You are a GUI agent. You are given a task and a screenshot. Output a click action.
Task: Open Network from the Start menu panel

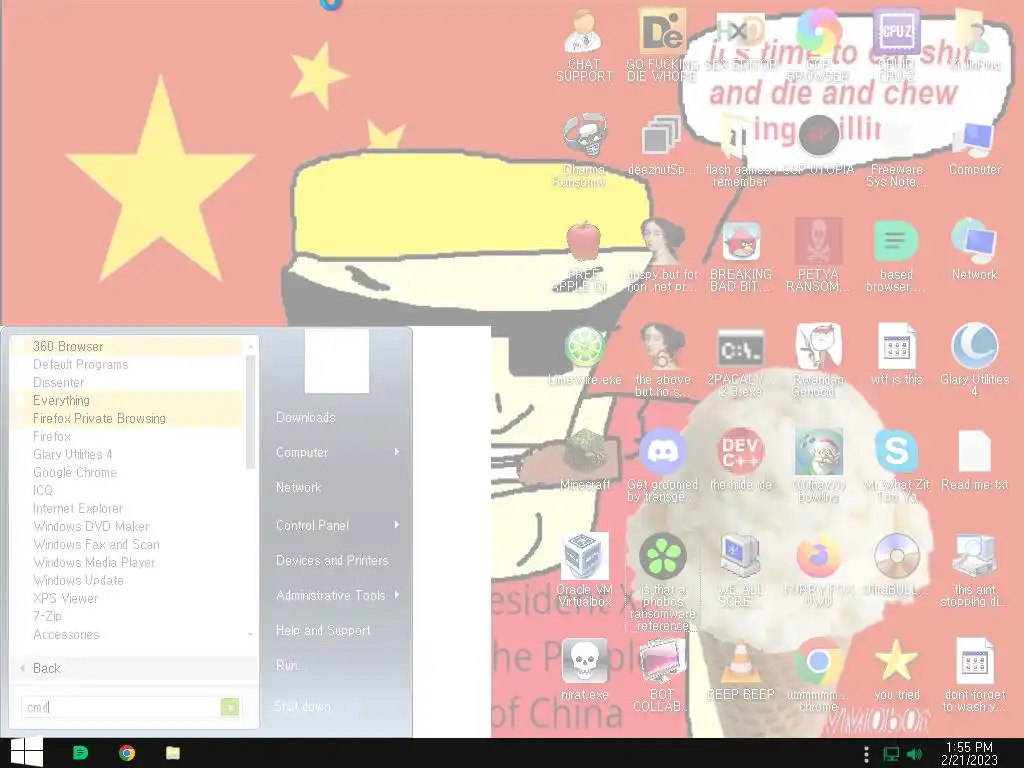(x=298, y=487)
